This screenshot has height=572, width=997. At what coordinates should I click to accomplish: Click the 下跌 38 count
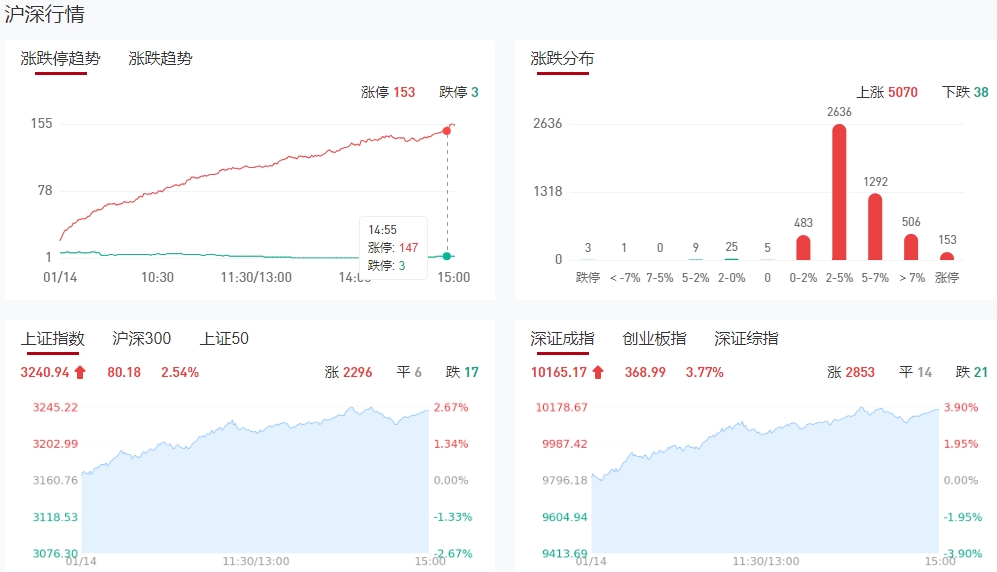point(965,92)
